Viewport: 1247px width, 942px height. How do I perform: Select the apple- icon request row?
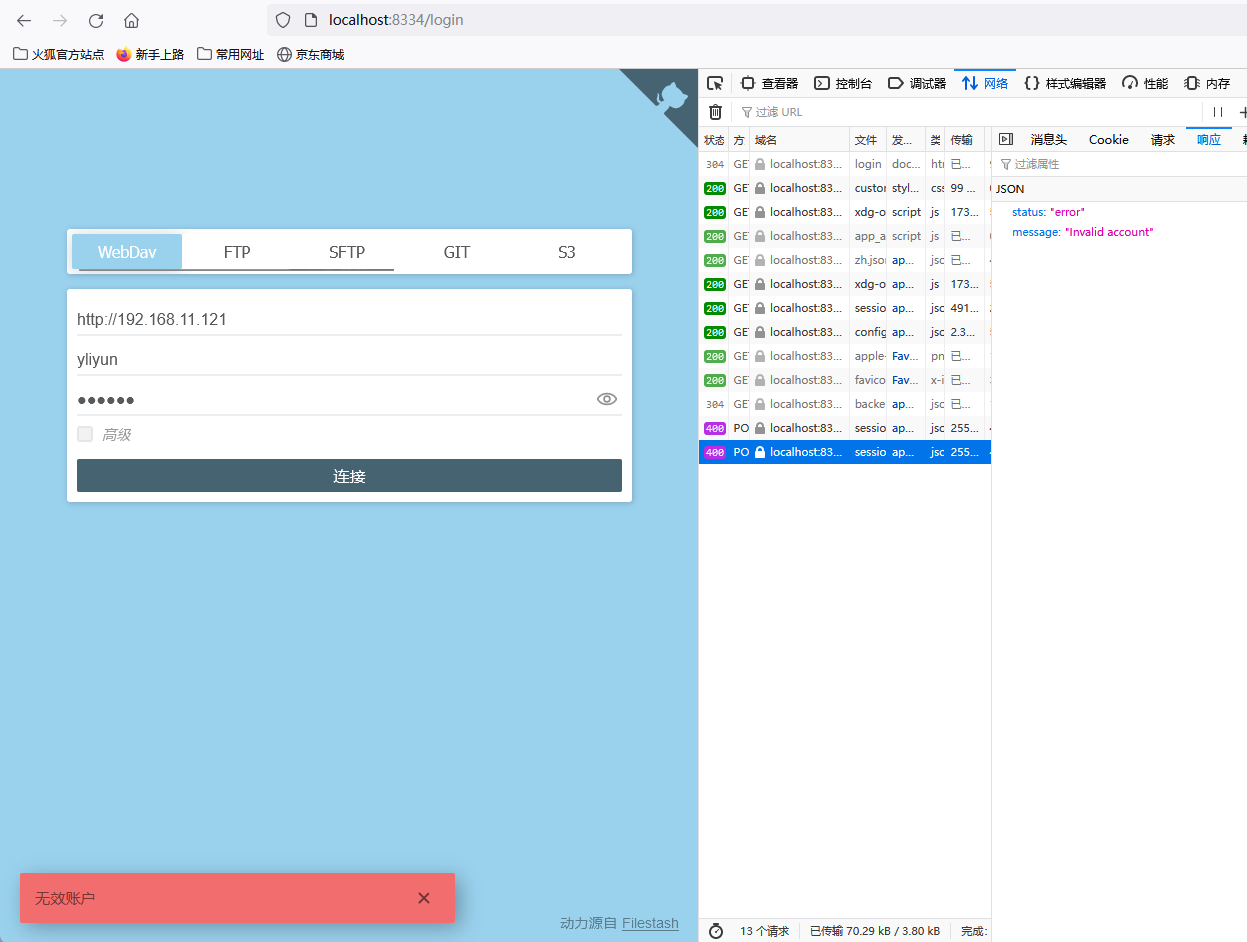click(845, 356)
